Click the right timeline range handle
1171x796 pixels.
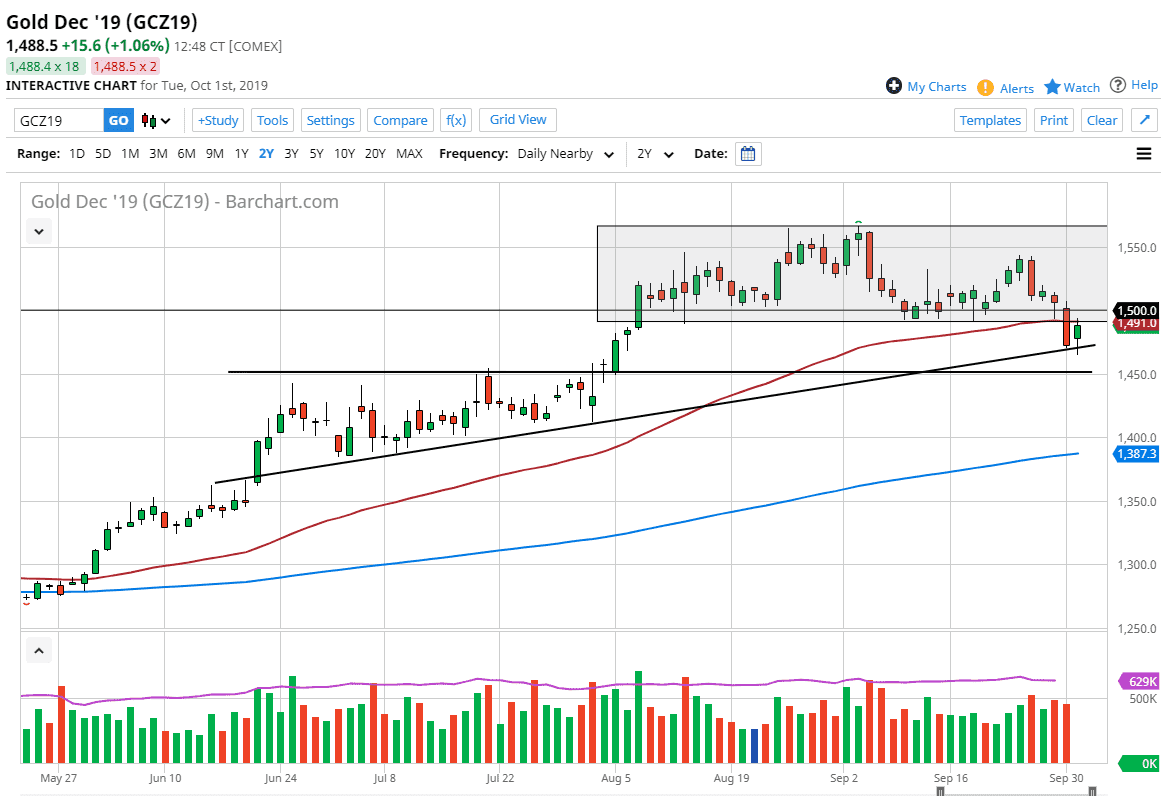[x=1091, y=790]
